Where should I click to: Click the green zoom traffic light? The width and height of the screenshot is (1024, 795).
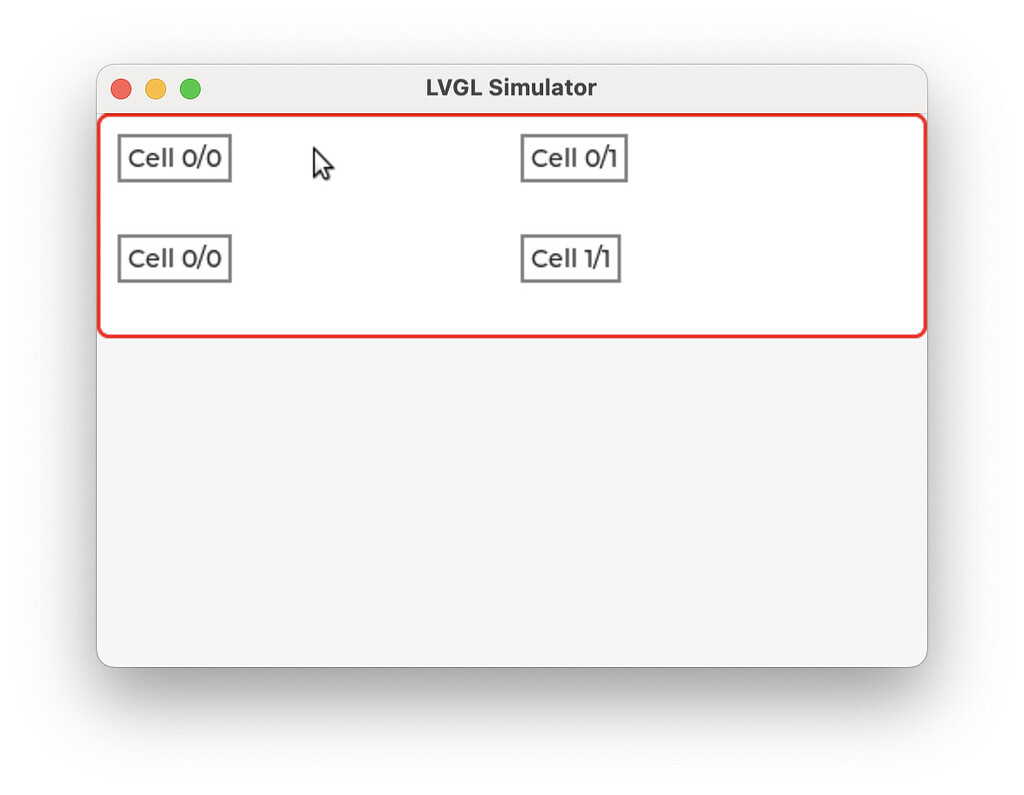190,88
